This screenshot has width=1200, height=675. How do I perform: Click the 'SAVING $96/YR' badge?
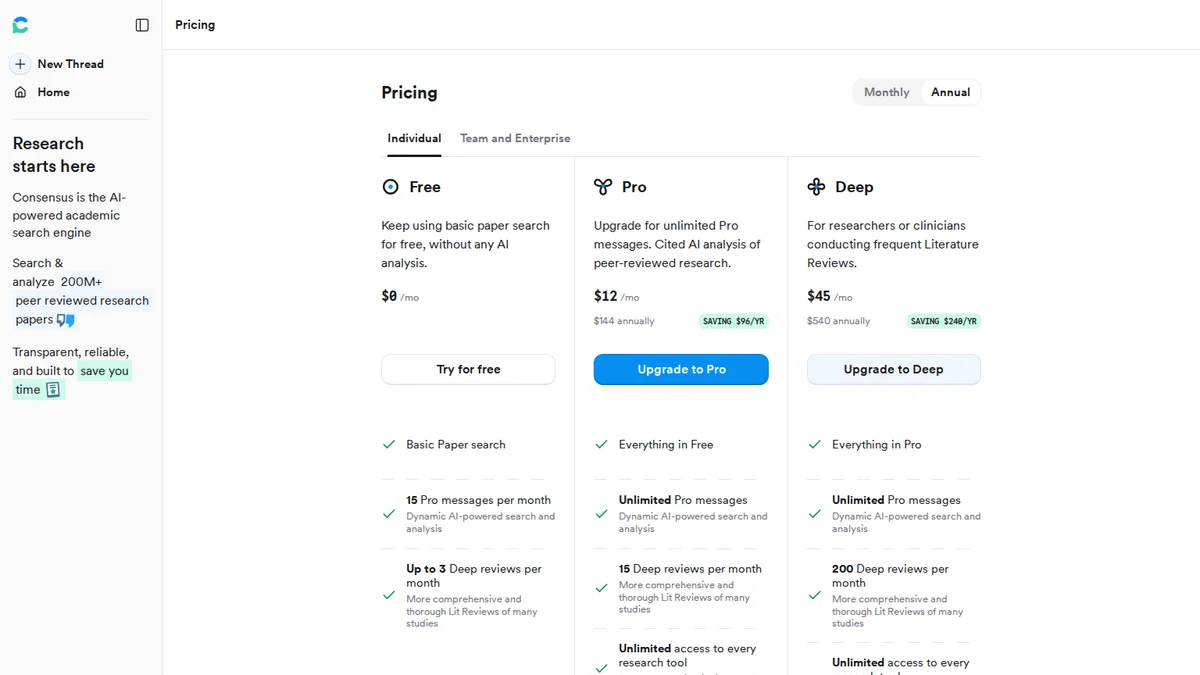click(733, 321)
